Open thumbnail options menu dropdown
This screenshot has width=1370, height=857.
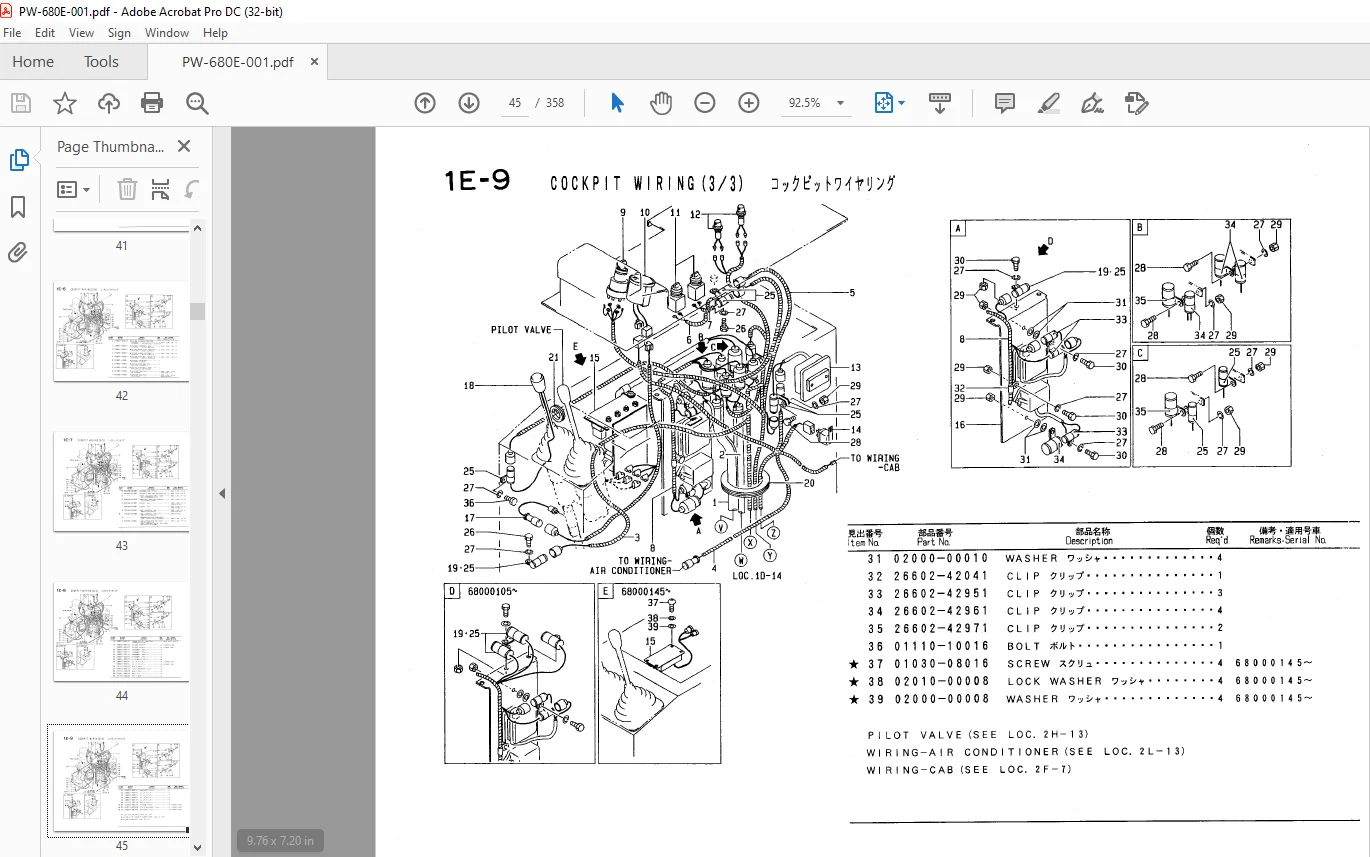(74, 189)
